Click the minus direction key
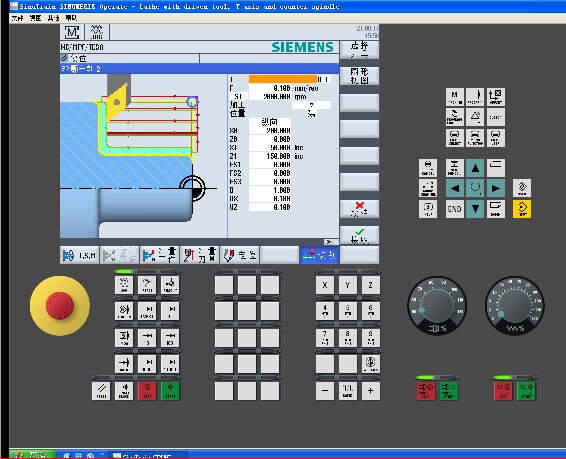Image resolution: width=566 pixels, height=459 pixels. 325,391
